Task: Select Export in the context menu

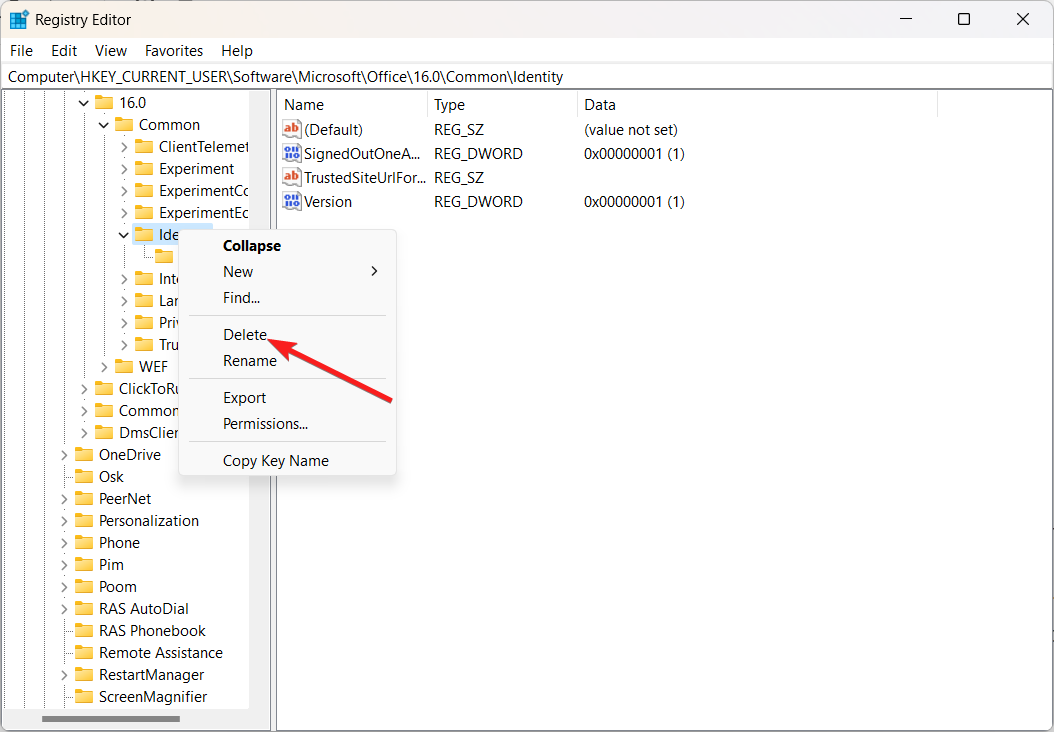Action: (288, 398)
